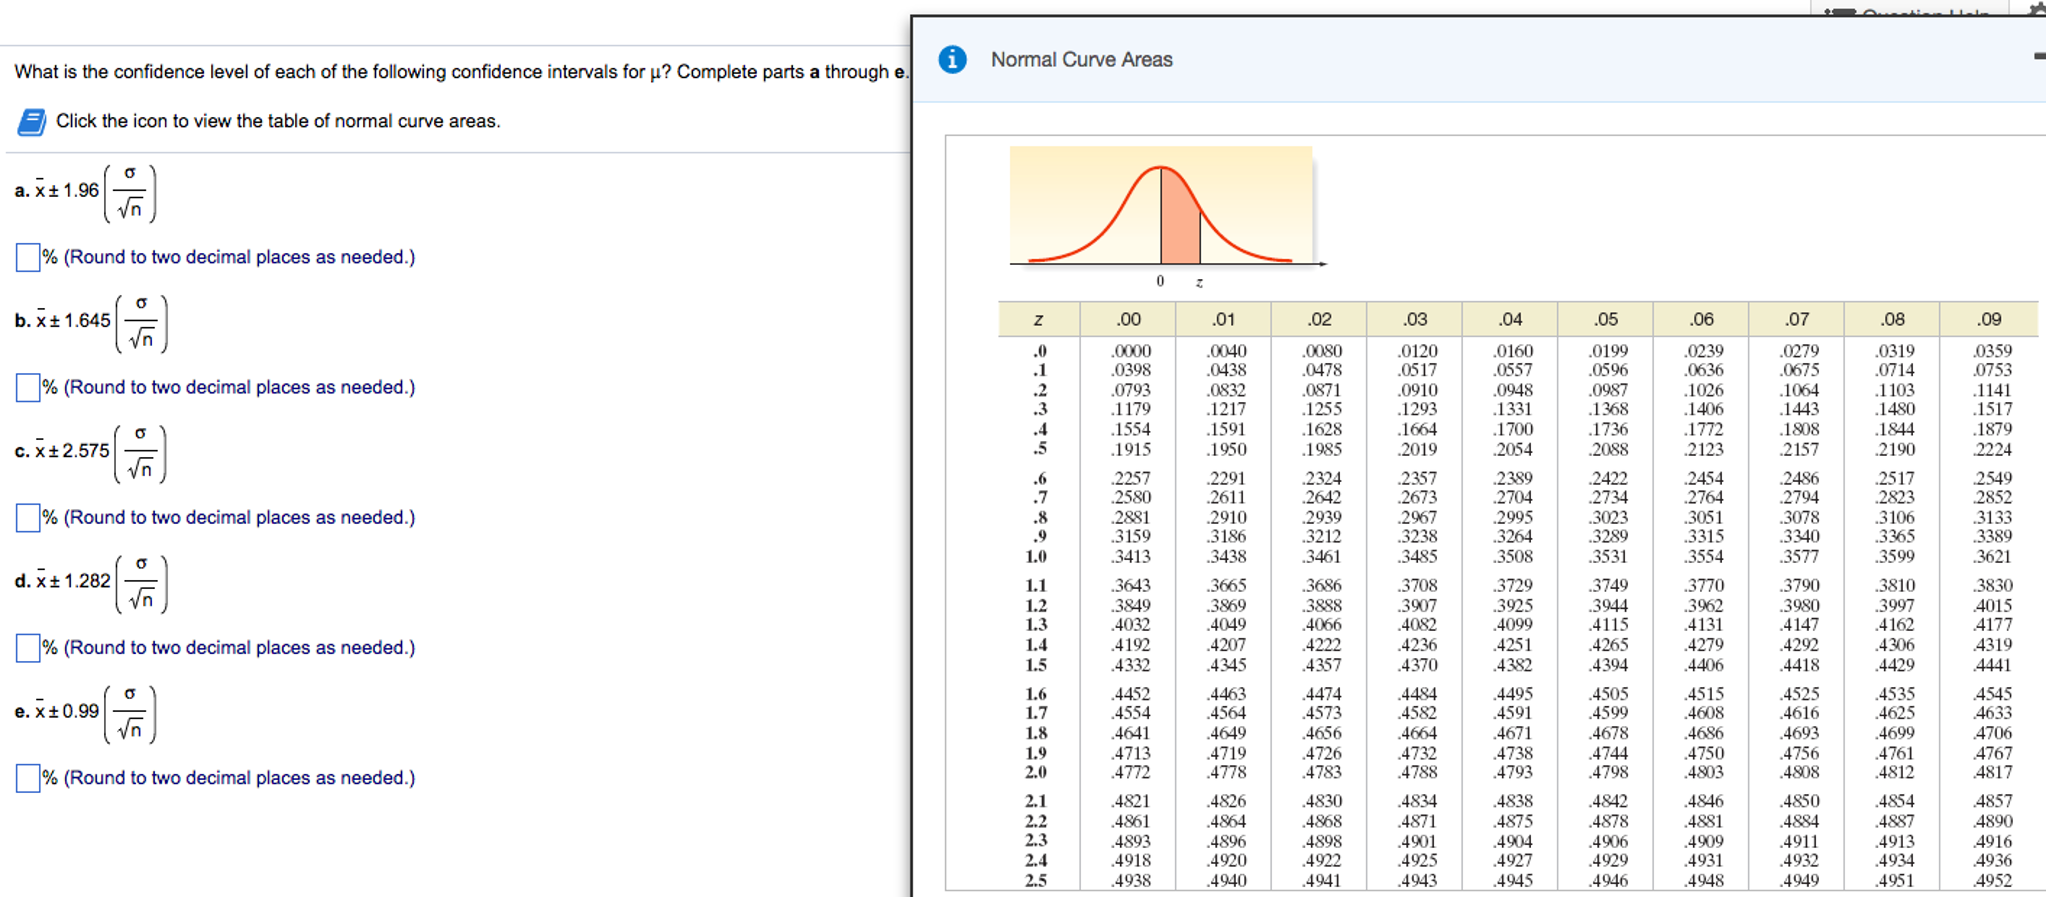The image size is (2046, 897).
Task: Minimize the Normal Curve Areas popup
Action: 2039,56
